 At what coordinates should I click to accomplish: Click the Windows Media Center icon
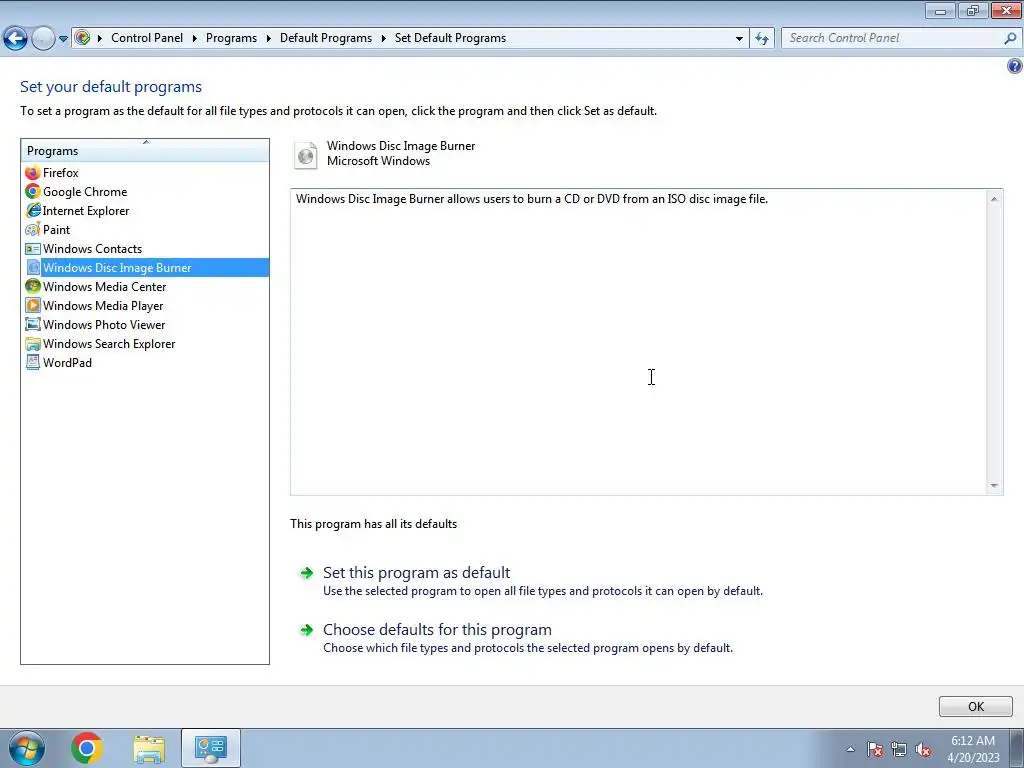coord(33,287)
